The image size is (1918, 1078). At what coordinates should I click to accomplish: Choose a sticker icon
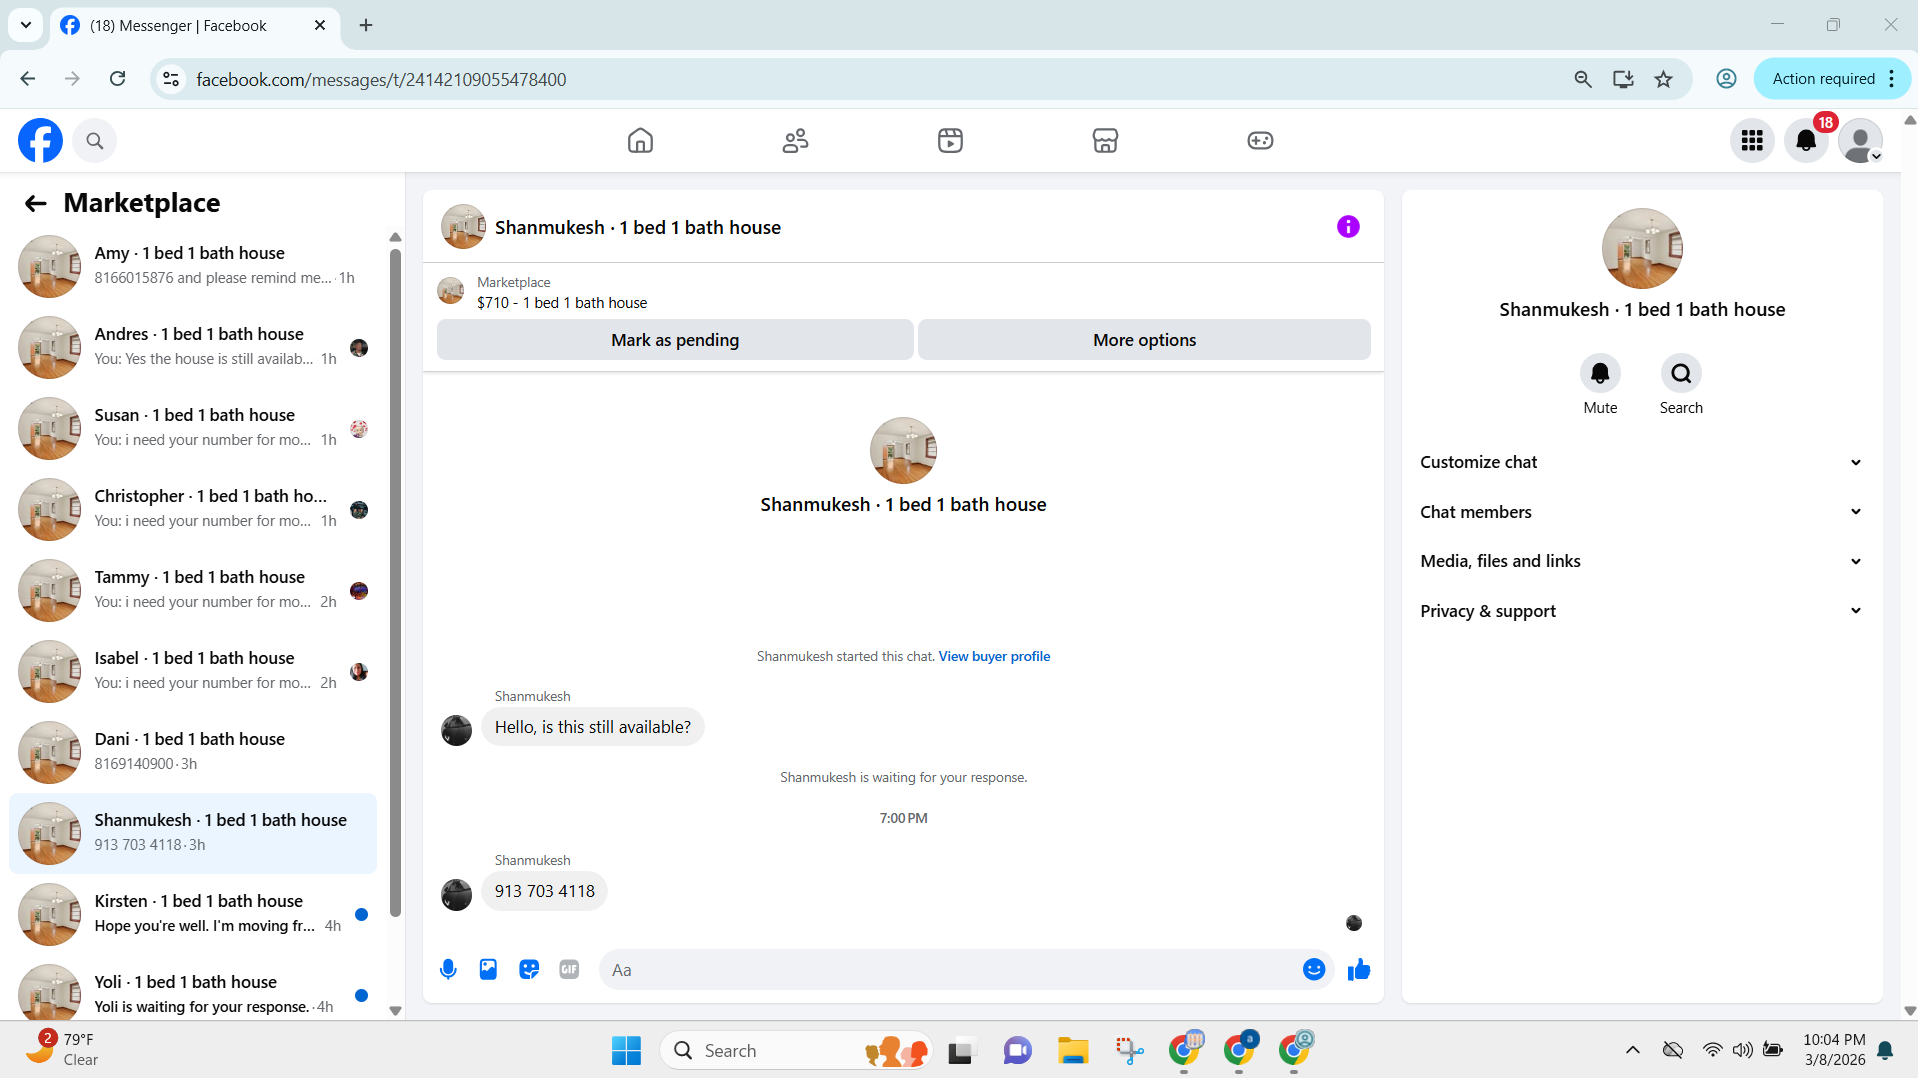point(529,970)
